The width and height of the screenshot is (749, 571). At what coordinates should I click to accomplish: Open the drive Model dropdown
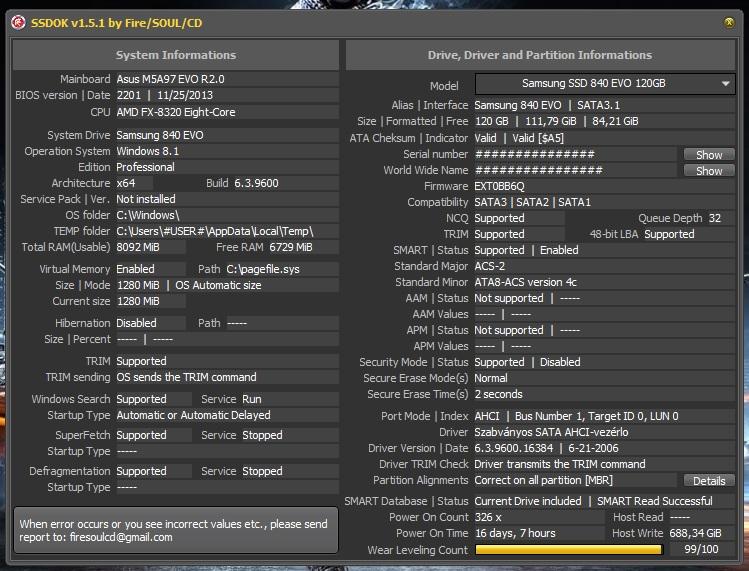pyautogui.click(x=605, y=84)
